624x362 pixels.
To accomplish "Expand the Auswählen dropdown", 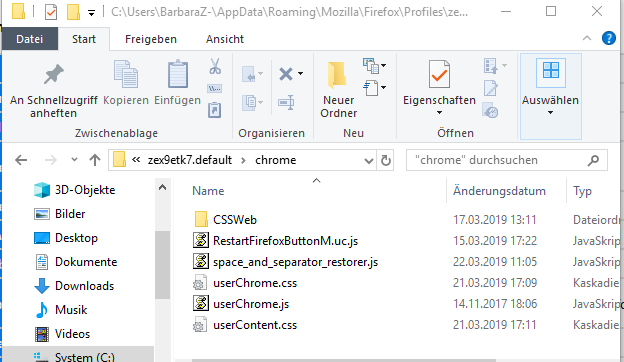I will [550, 96].
